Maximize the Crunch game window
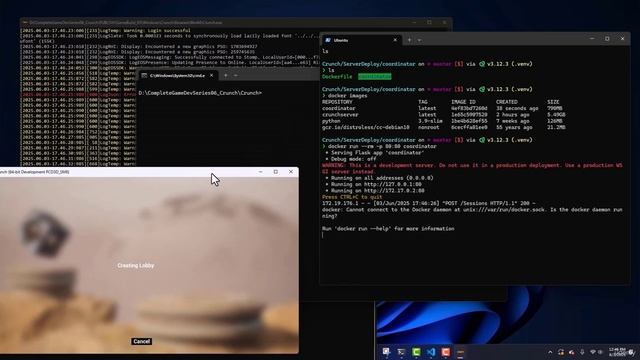 276,172
